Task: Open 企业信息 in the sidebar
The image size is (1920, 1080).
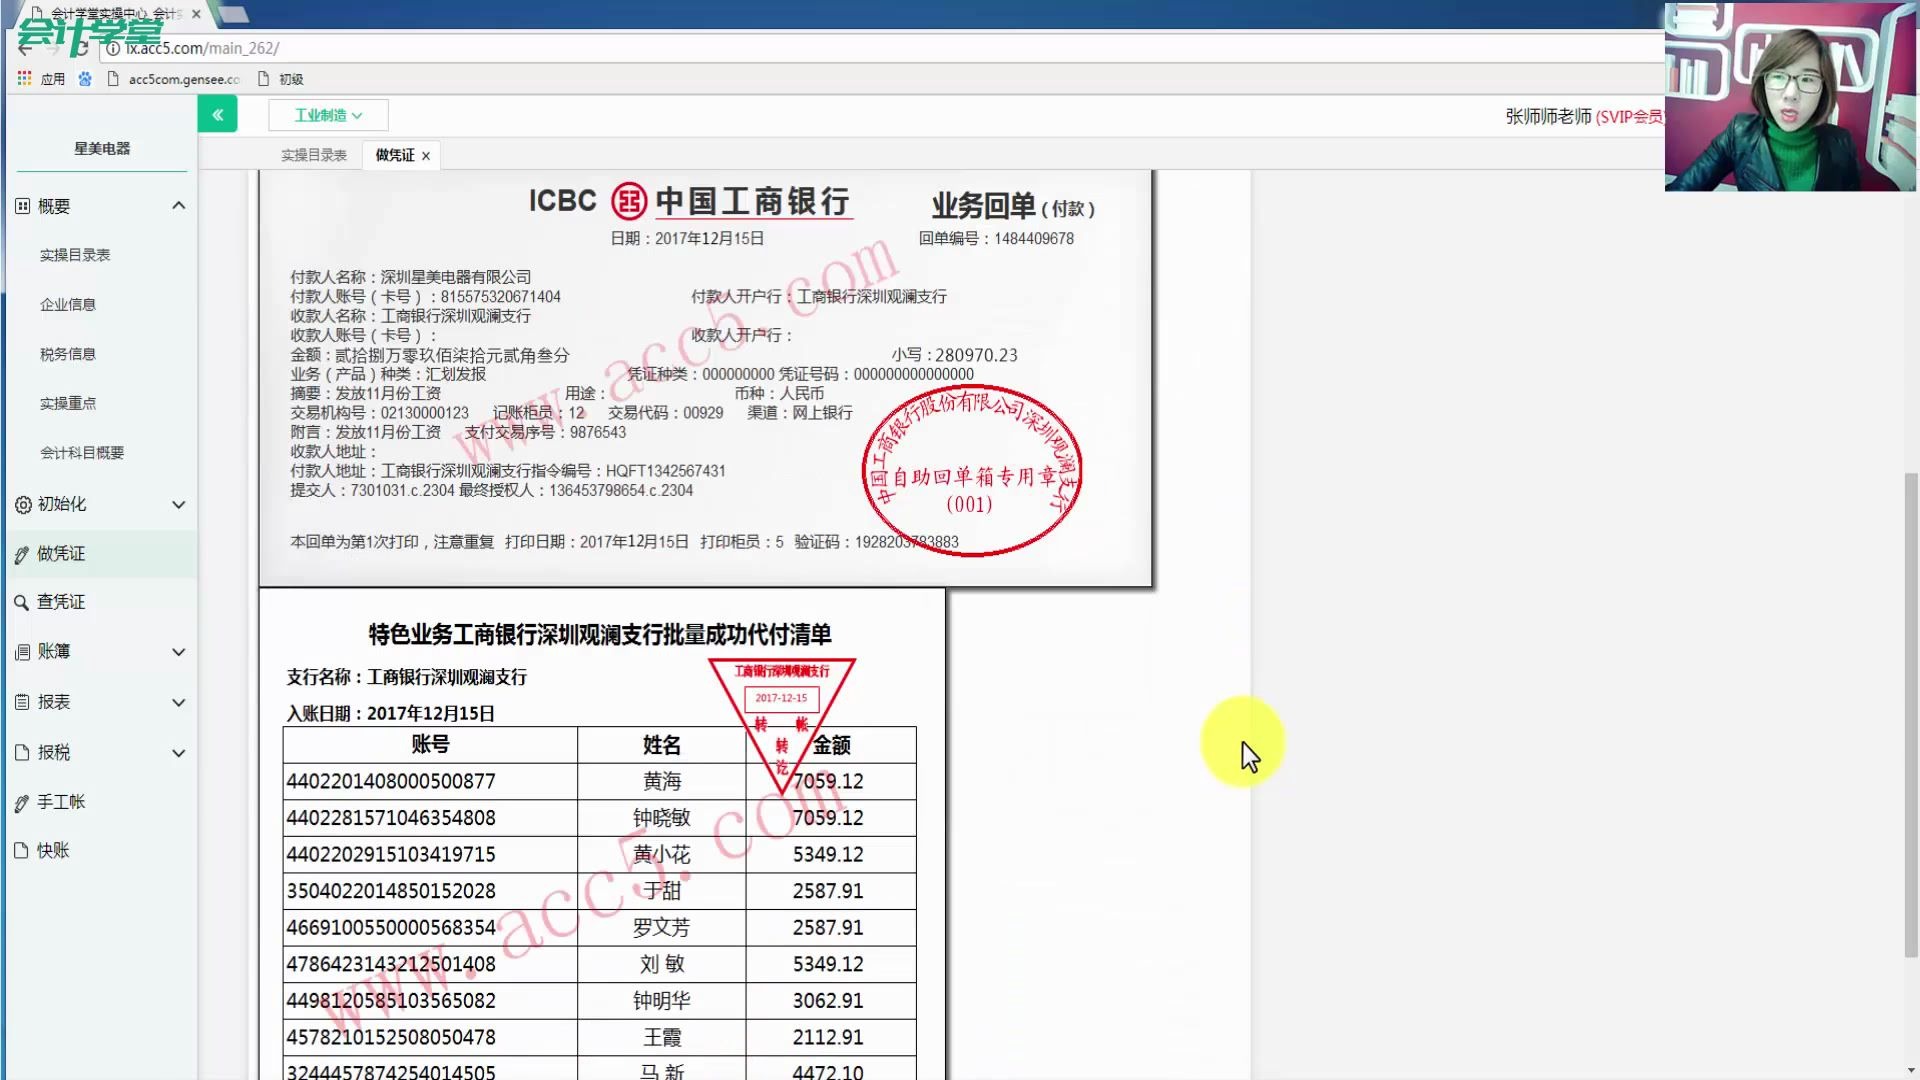Action: 68,304
